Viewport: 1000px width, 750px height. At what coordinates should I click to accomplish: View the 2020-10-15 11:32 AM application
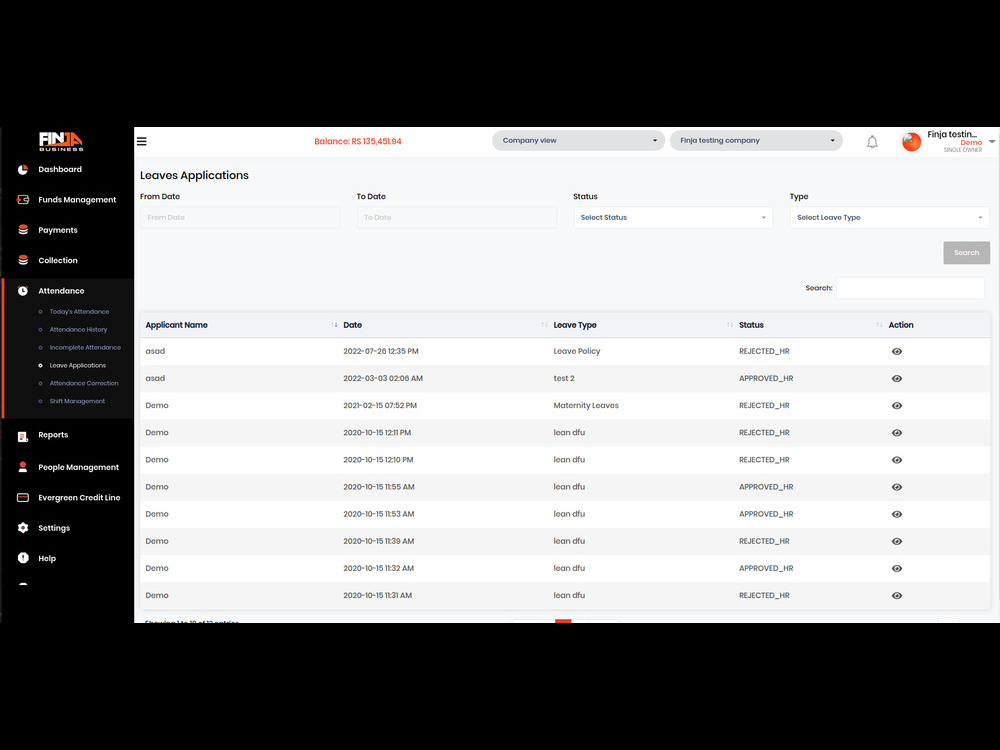897,568
